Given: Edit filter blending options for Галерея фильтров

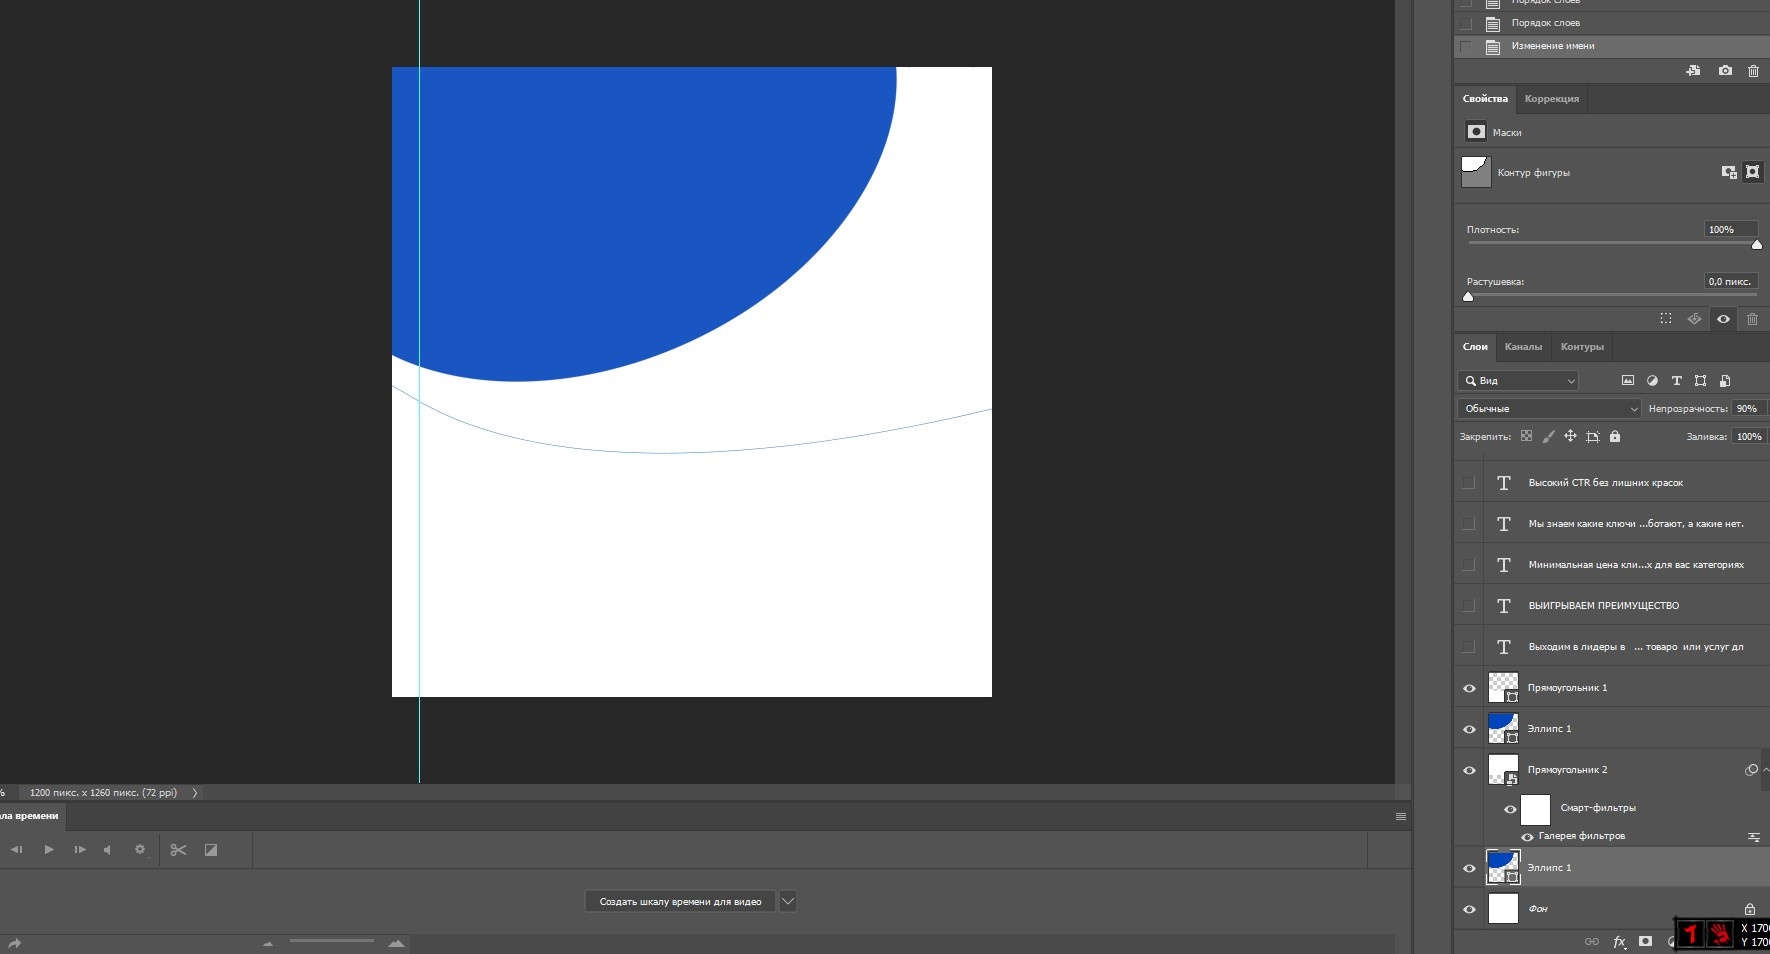Looking at the screenshot, I should [x=1753, y=836].
